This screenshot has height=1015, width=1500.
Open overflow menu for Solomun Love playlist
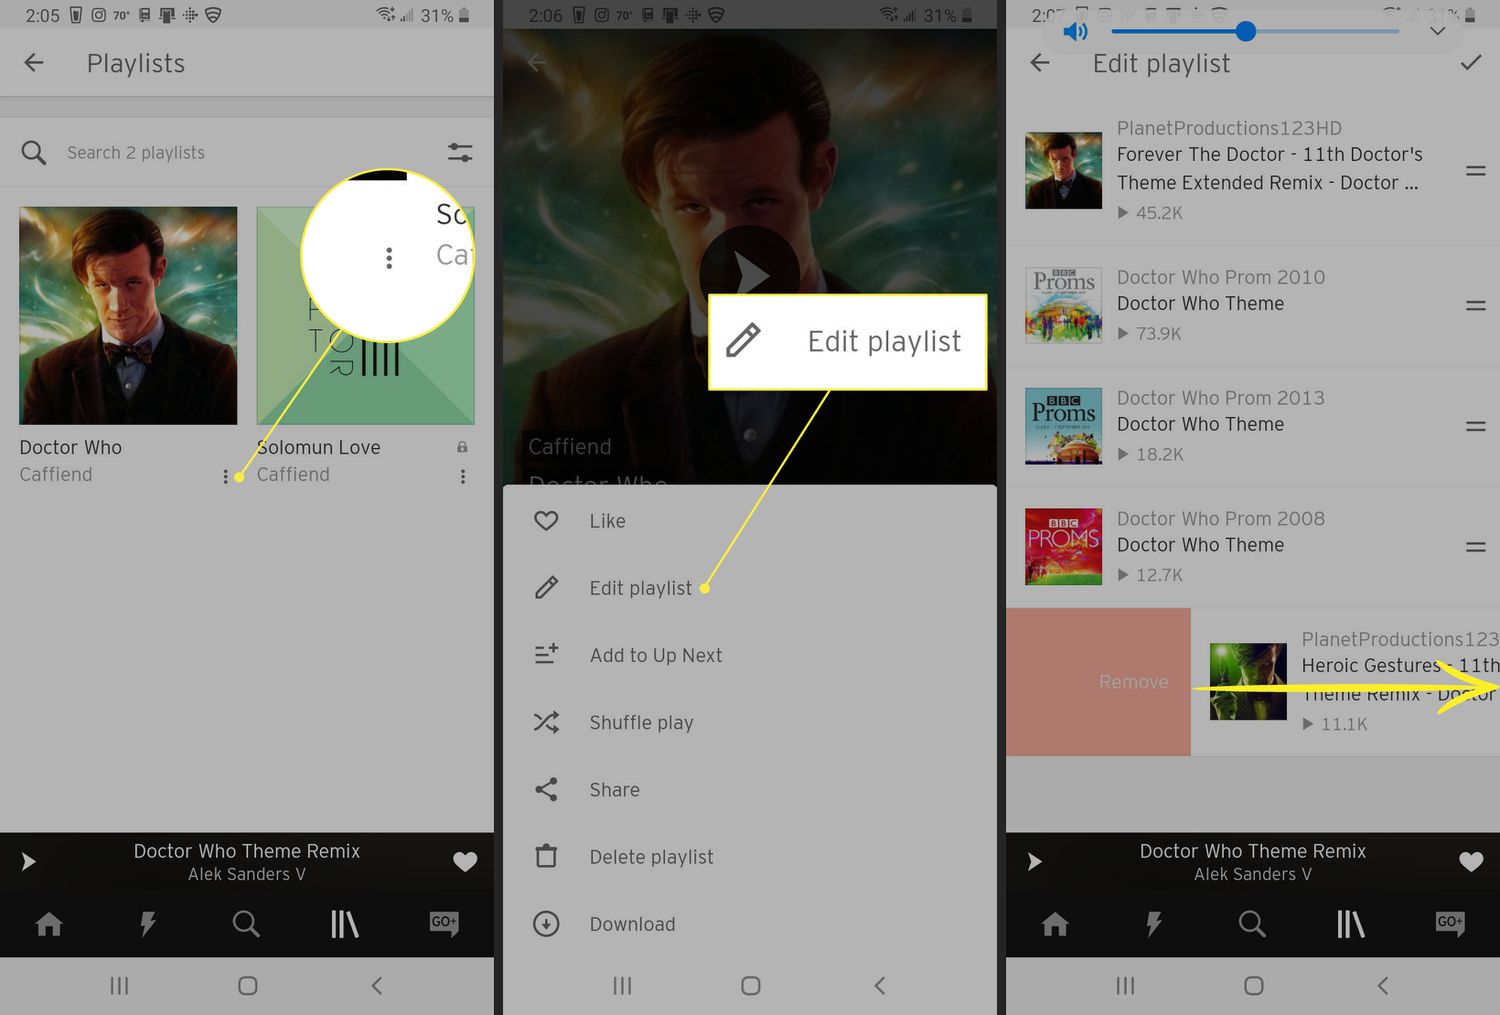462,476
